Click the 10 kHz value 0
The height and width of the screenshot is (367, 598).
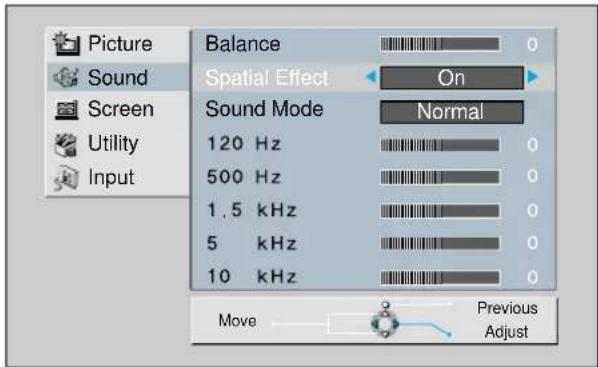(532, 277)
